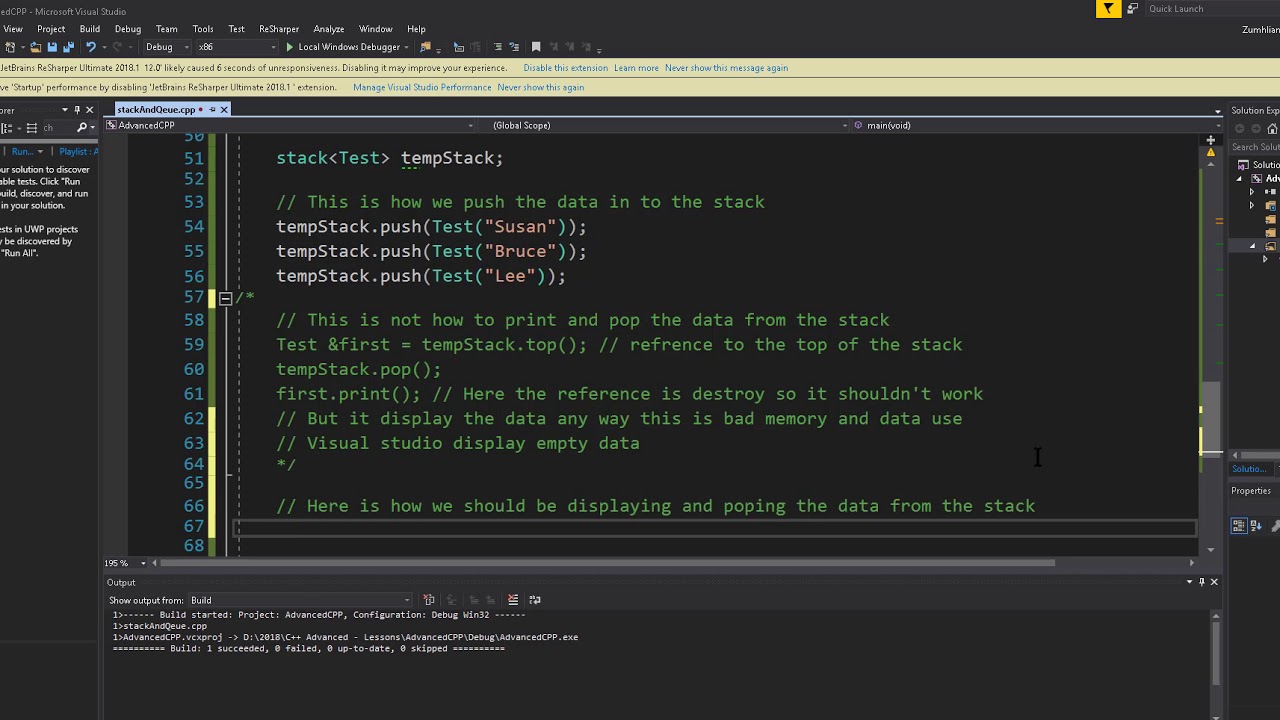Place cursor on empty line 67
The image size is (1280, 720).
715,528
